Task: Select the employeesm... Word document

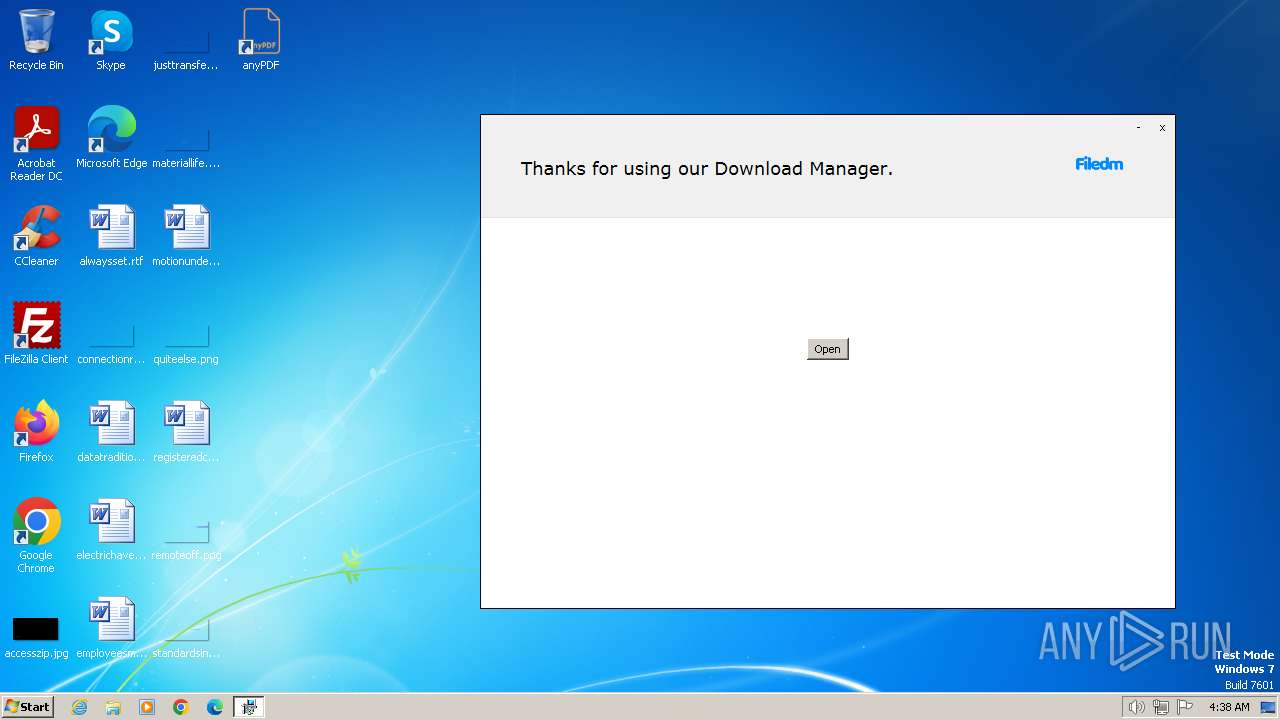Action: [111, 628]
